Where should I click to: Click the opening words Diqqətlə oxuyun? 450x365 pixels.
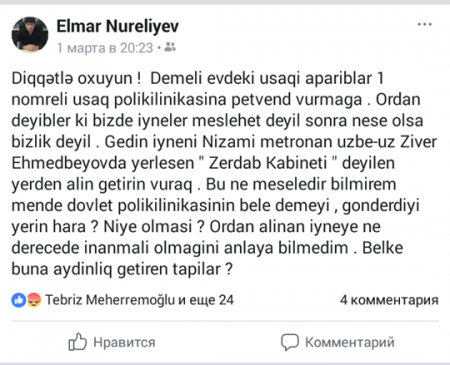[x=72, y=79]
